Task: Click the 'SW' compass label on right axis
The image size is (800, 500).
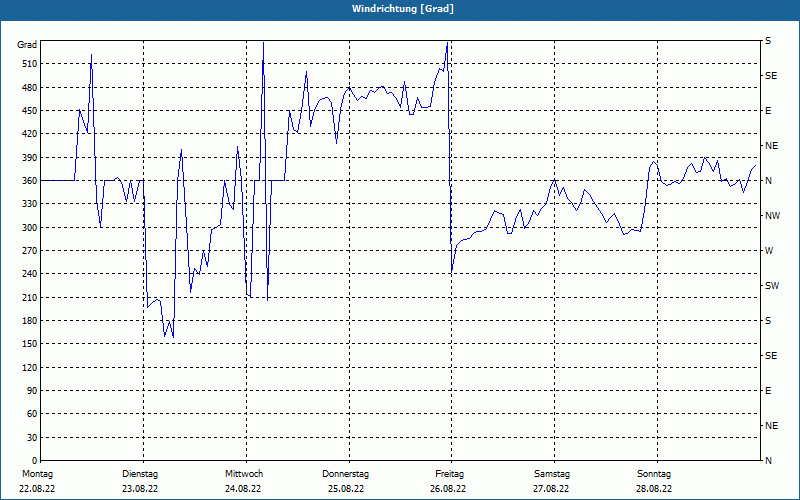Action: click(772, 286)
